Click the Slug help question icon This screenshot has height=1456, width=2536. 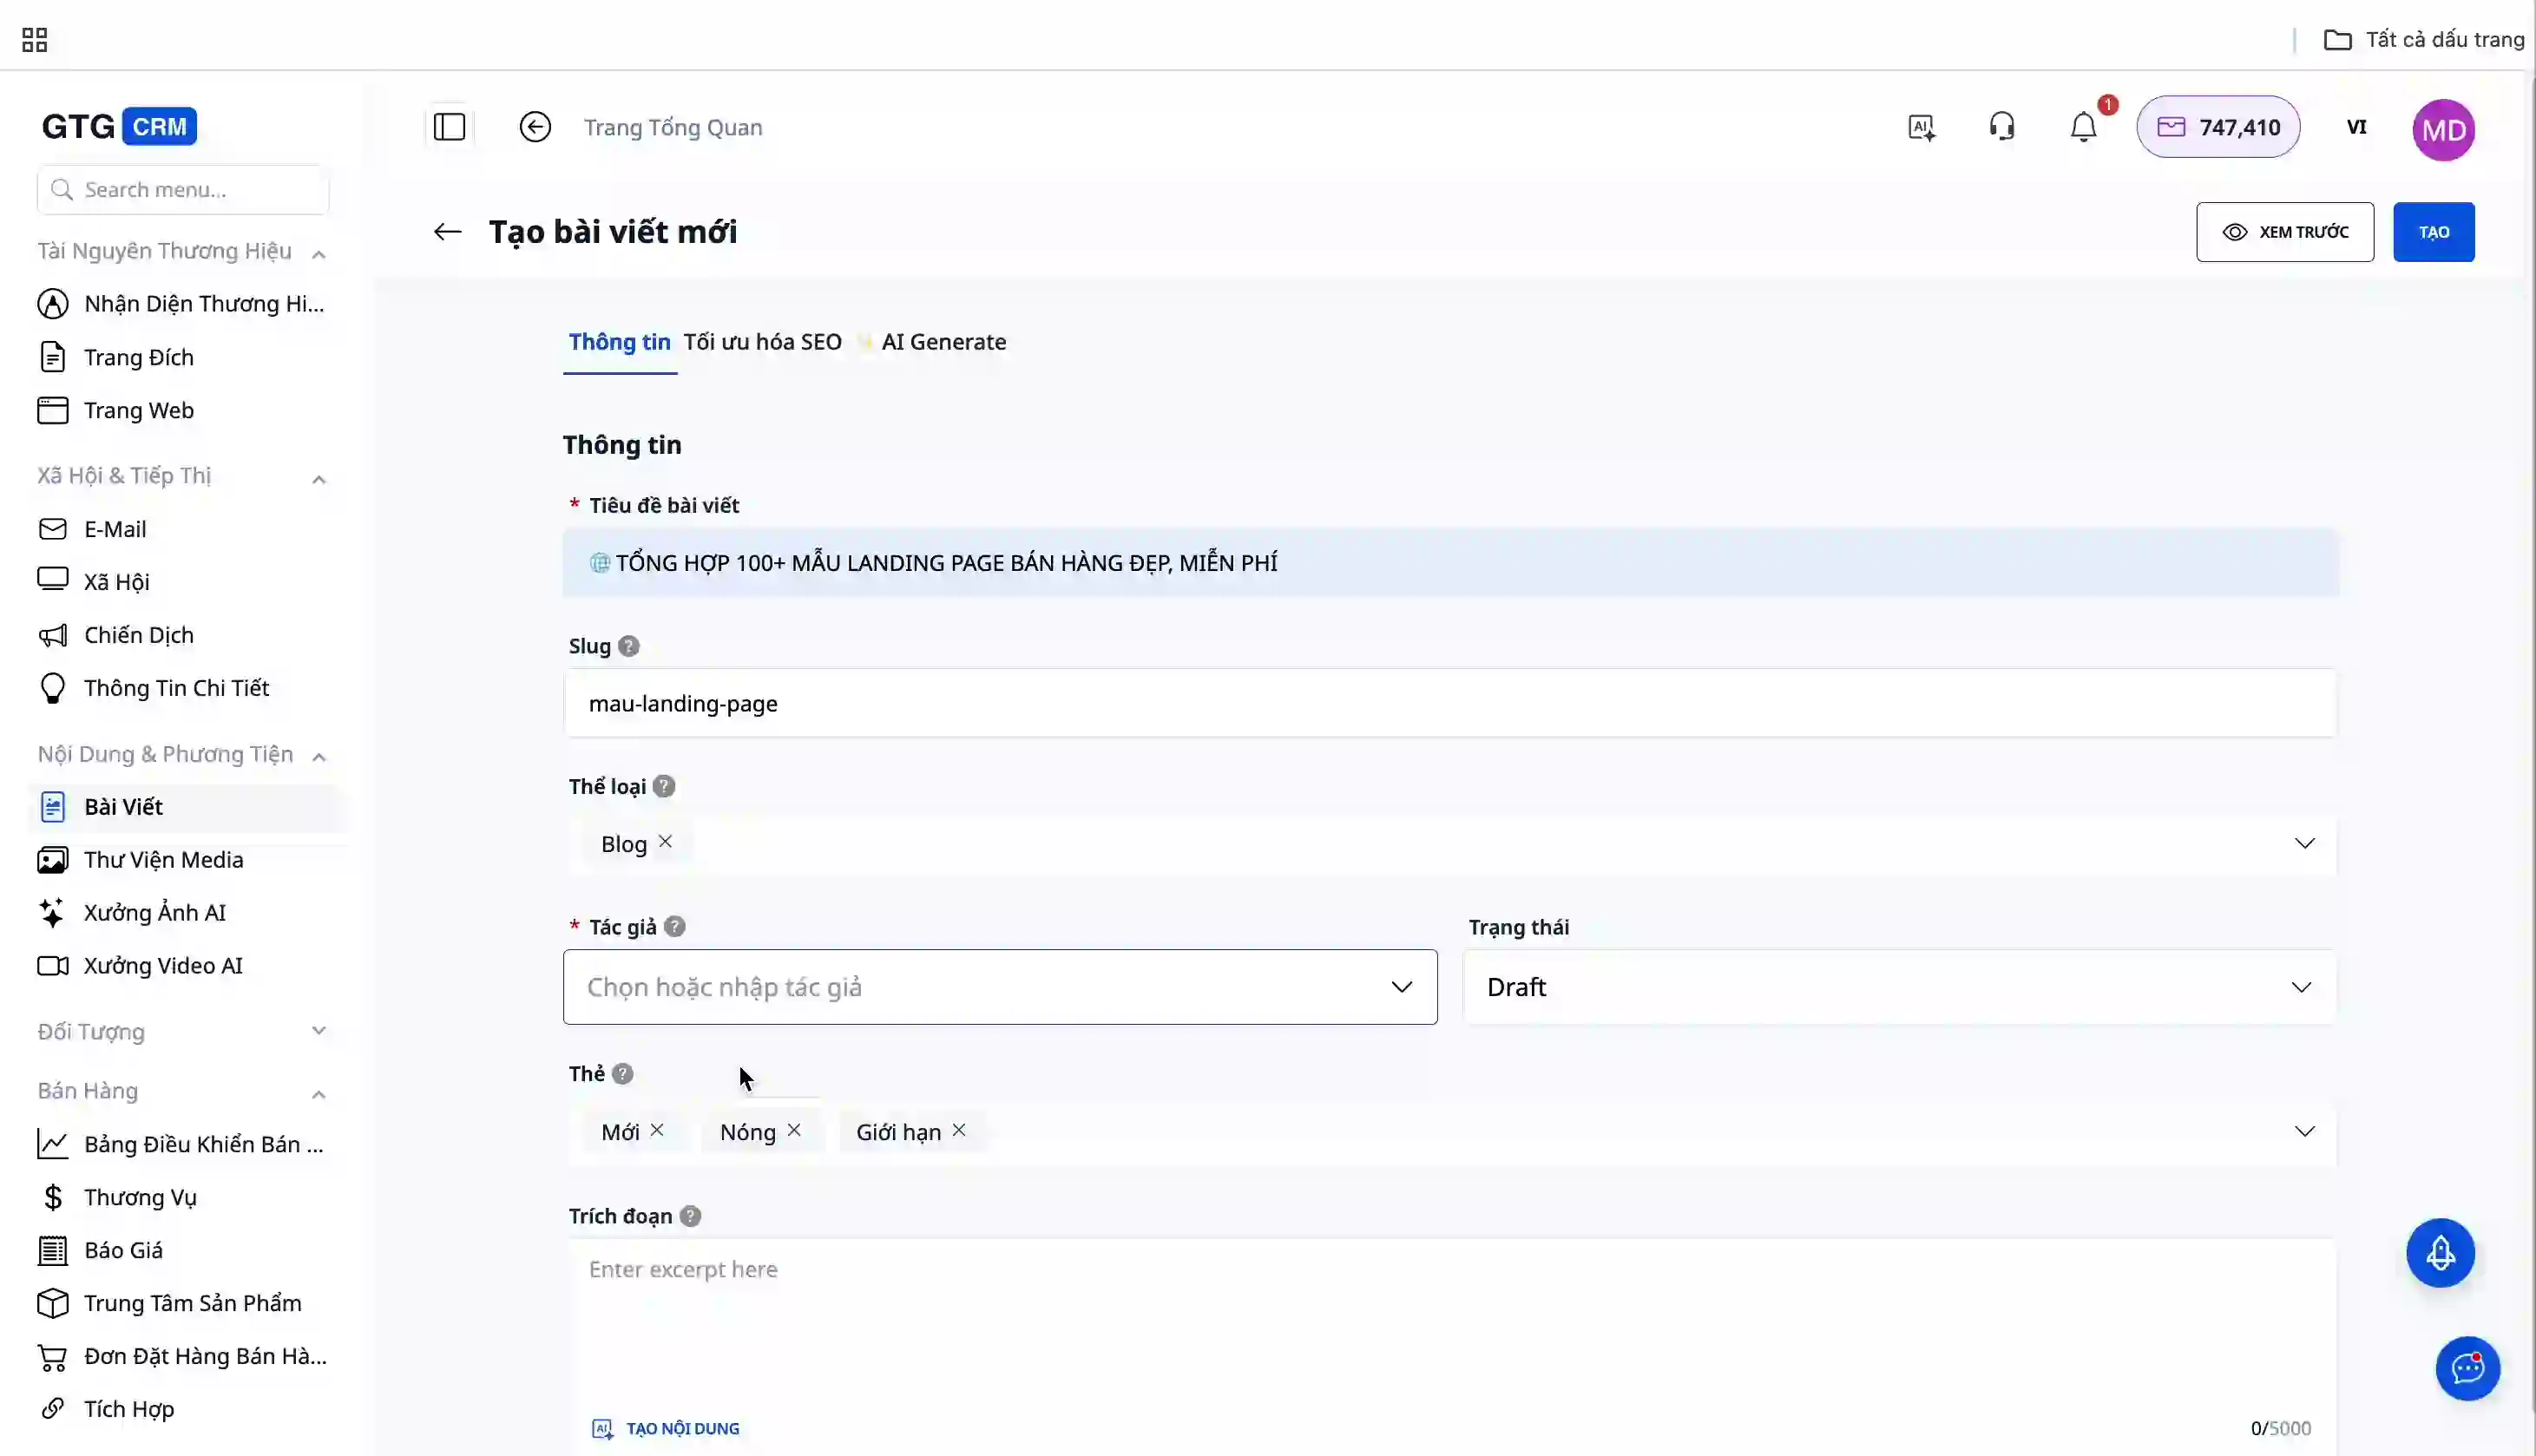tap(628, 646)
